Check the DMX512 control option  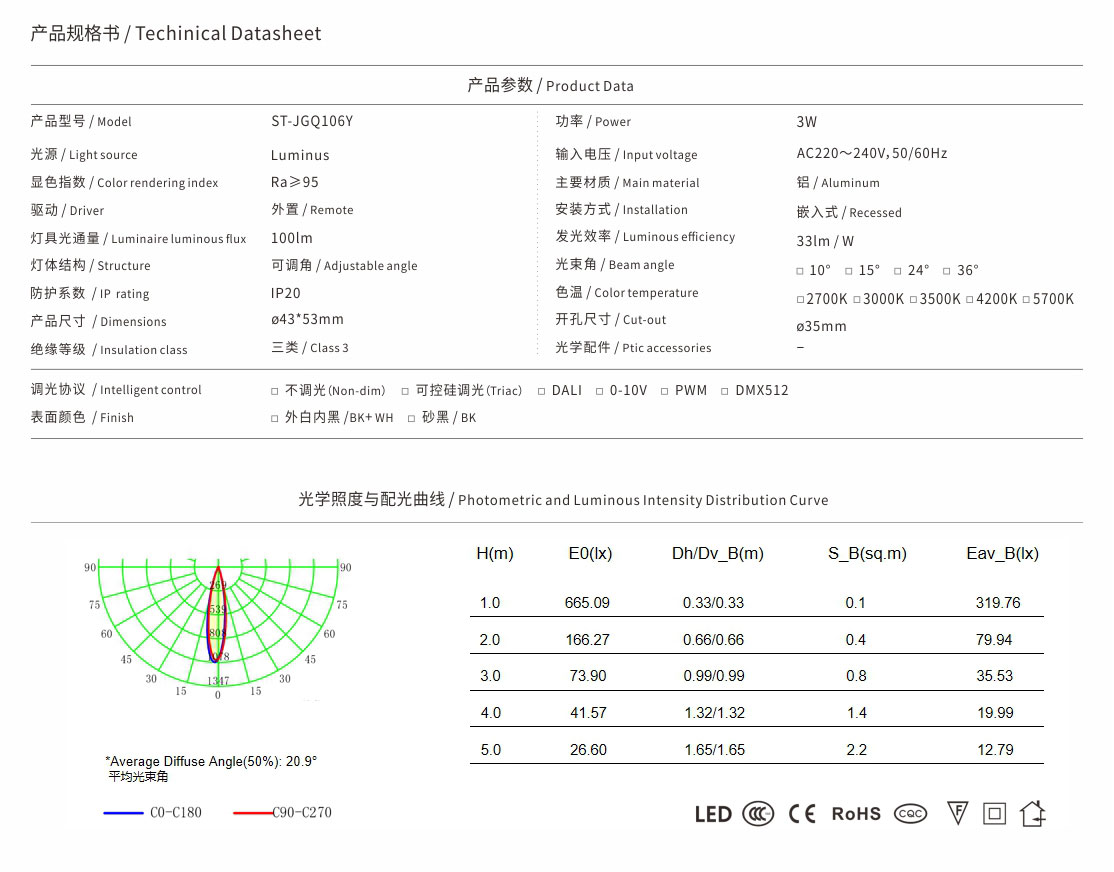pyautogui.click(x=725, y=391)
